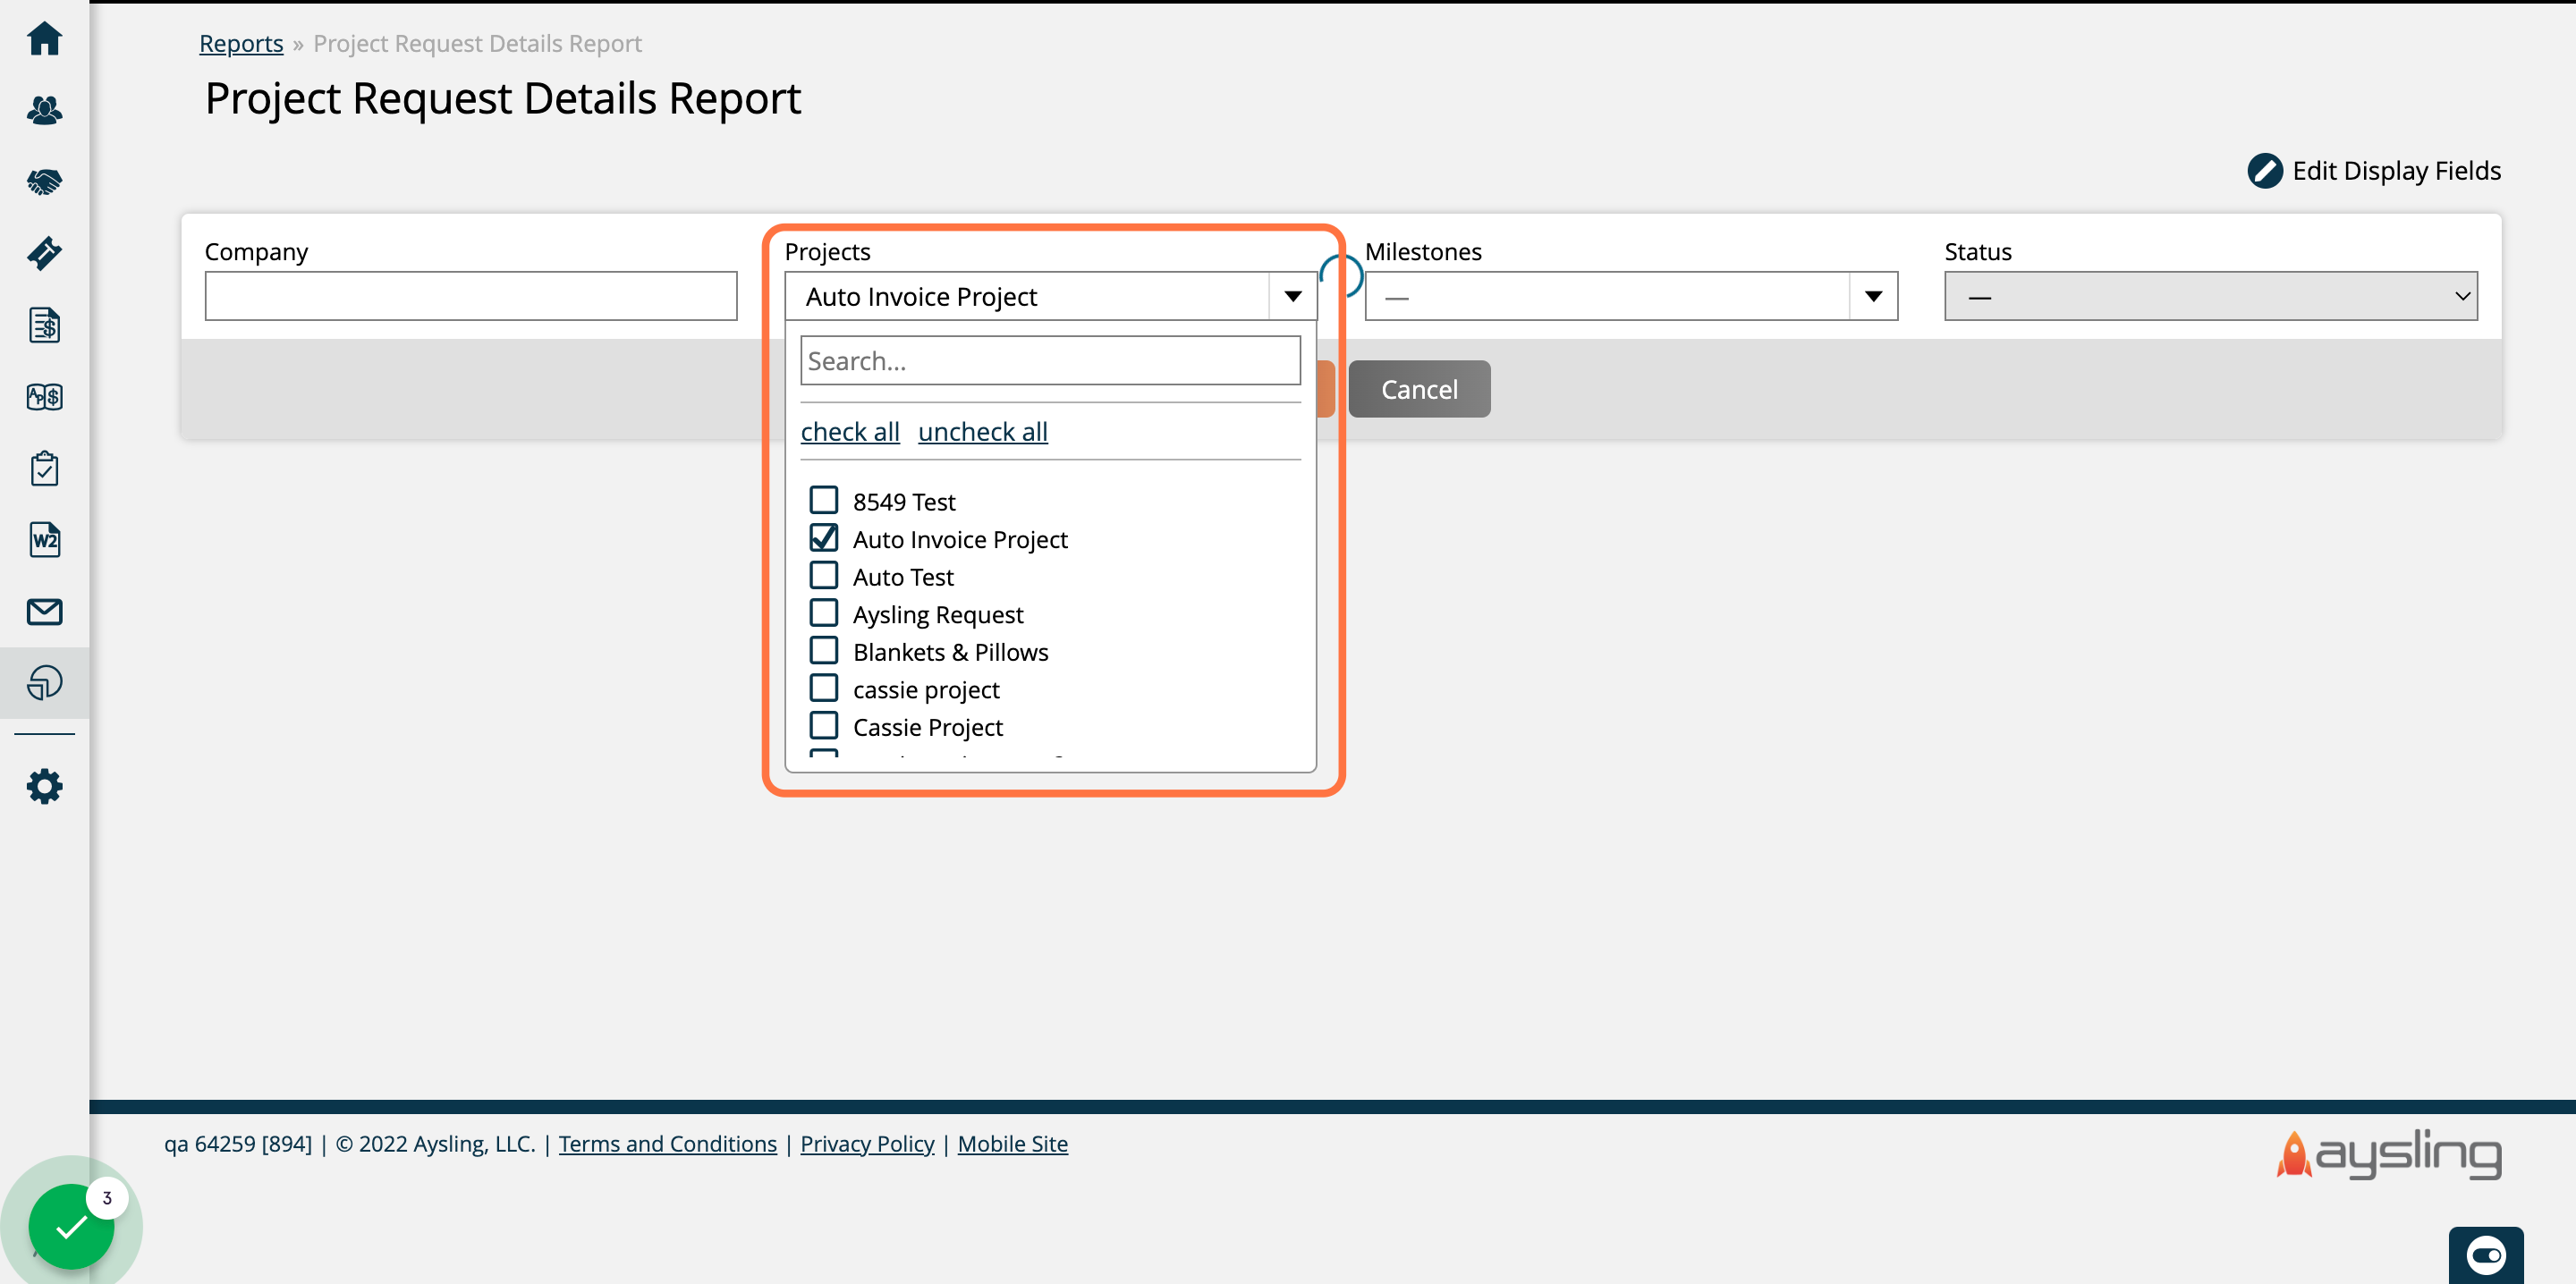The image size is (2576, 1284).
Task: Open the AP dollar accounting icon
Action: 44,397
